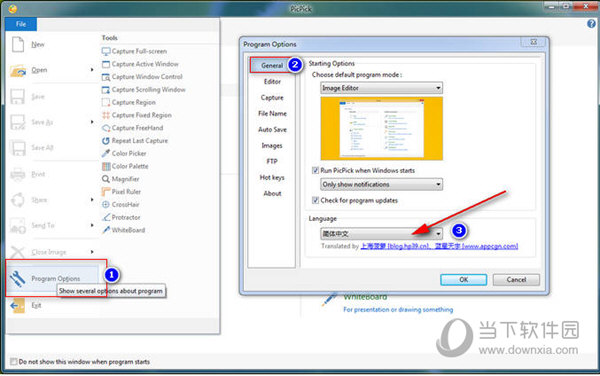The height and width of the screenshot is (376, 600).
Task: Click the Repeat Last Capture icon
Action: 106,141
